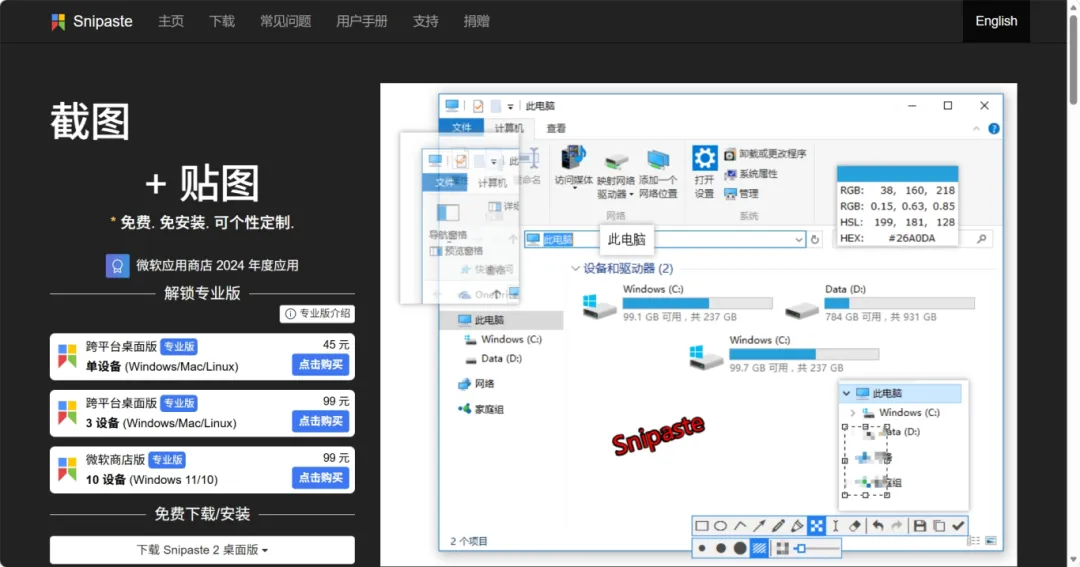Click the Snipaste icon on the 3 设备 card
This screenshot has height=567, width=1080.
point(67,413)
